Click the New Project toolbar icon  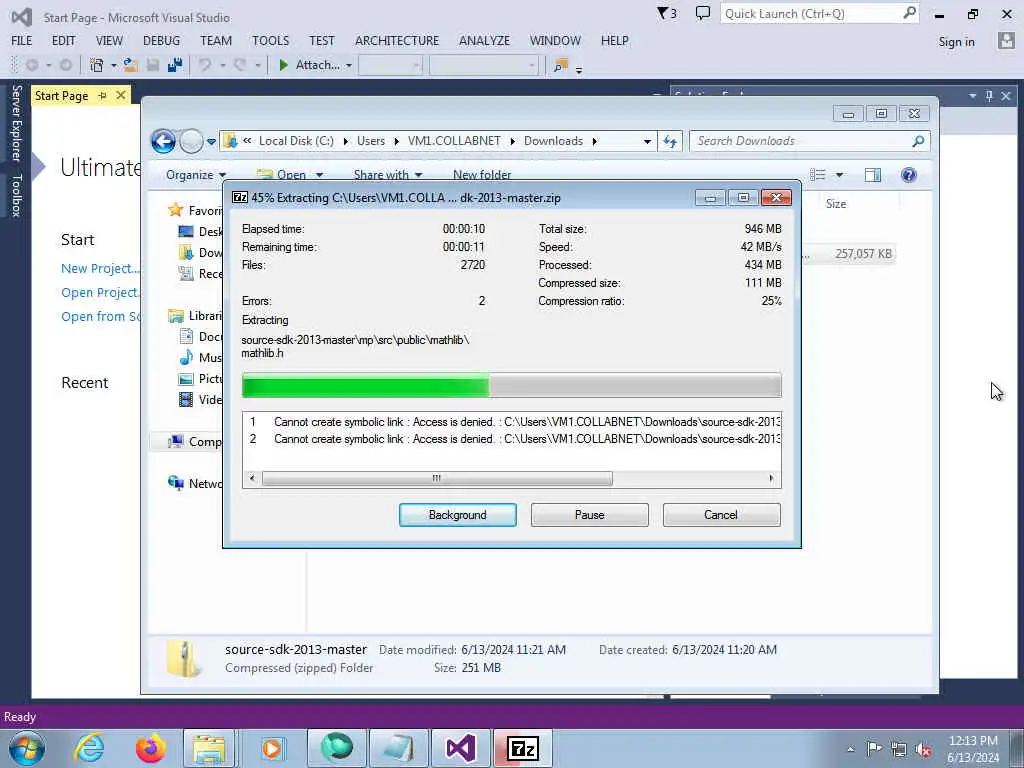tap(97, 65)
